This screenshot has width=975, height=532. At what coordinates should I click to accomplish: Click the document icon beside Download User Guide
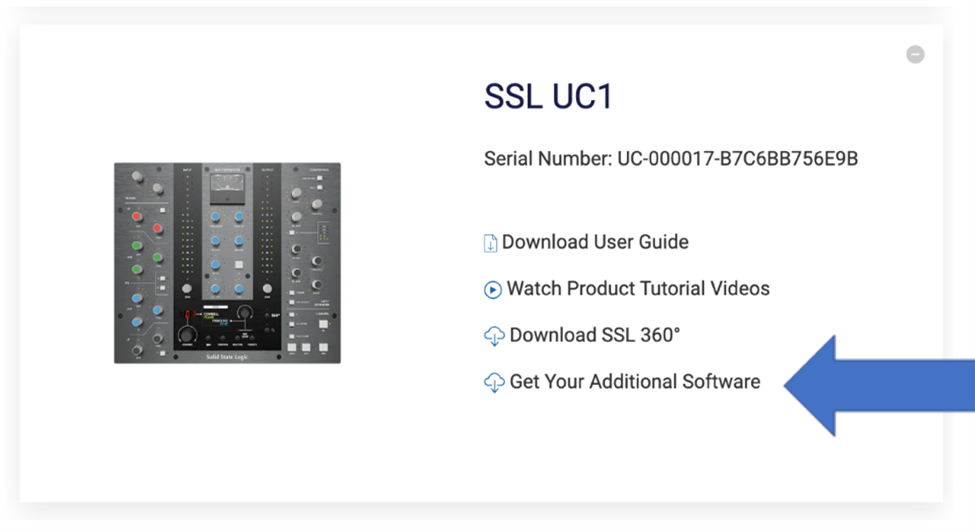pyautogui.click(x=491, y=243)
